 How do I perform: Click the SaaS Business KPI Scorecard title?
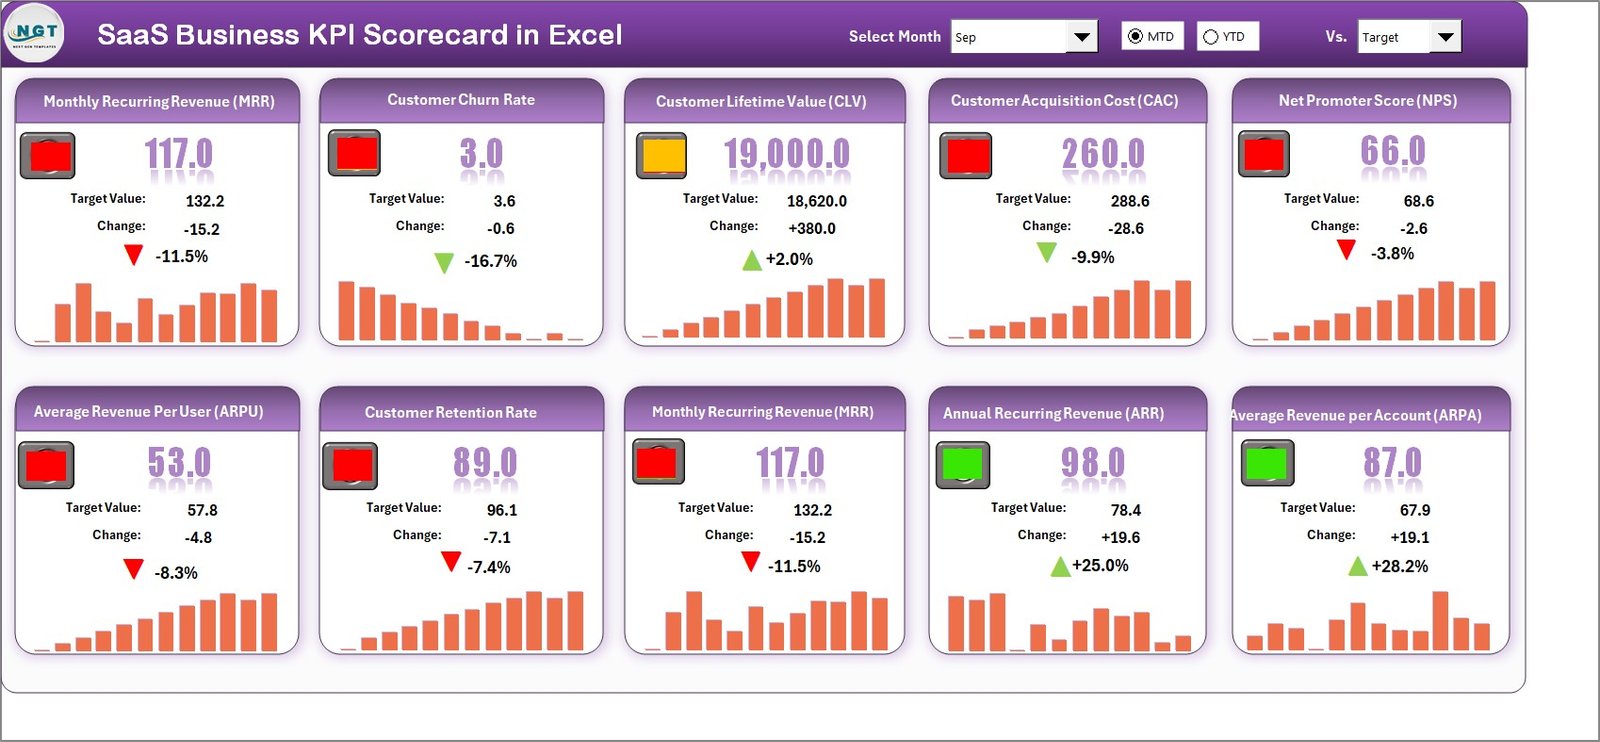coord(359,35)
